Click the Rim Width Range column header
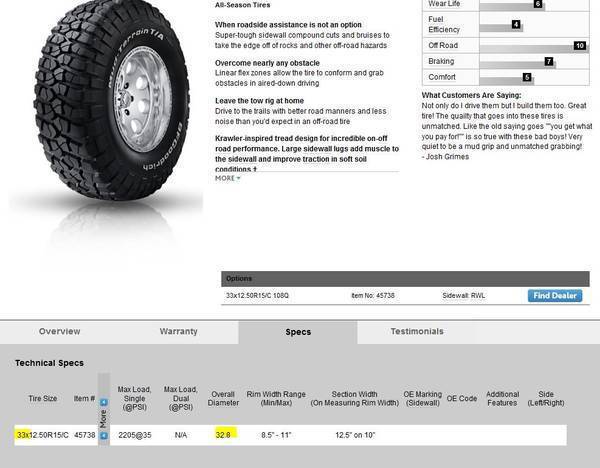The width and height of the screenshot is (600, 468). tap(276, 398)
